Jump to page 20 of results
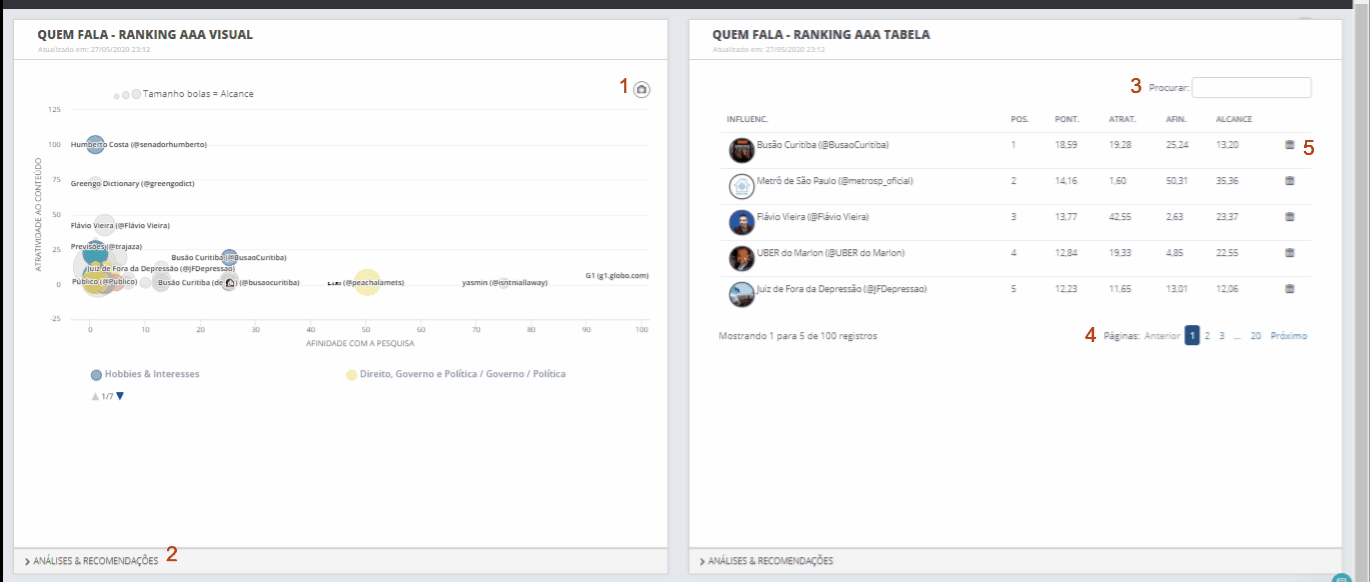Screen dimensions: 1370x582 (1255, 336)
